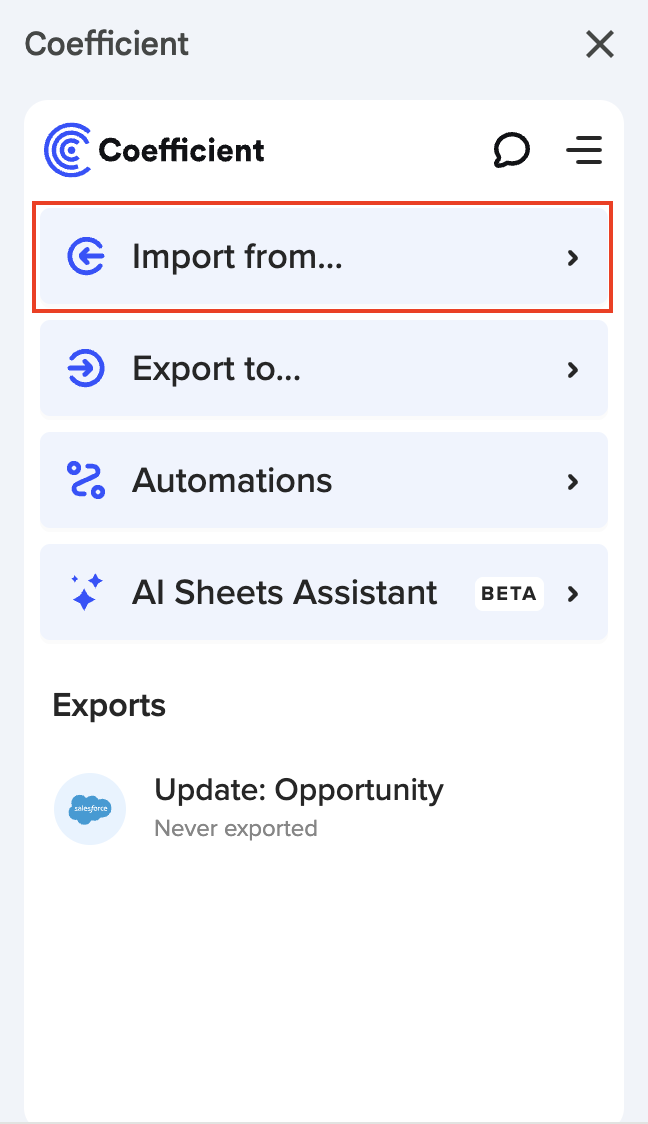This screenshot has height=1124, width=648.
Task: Click the BETA badge
Action: tap(509, 593)
